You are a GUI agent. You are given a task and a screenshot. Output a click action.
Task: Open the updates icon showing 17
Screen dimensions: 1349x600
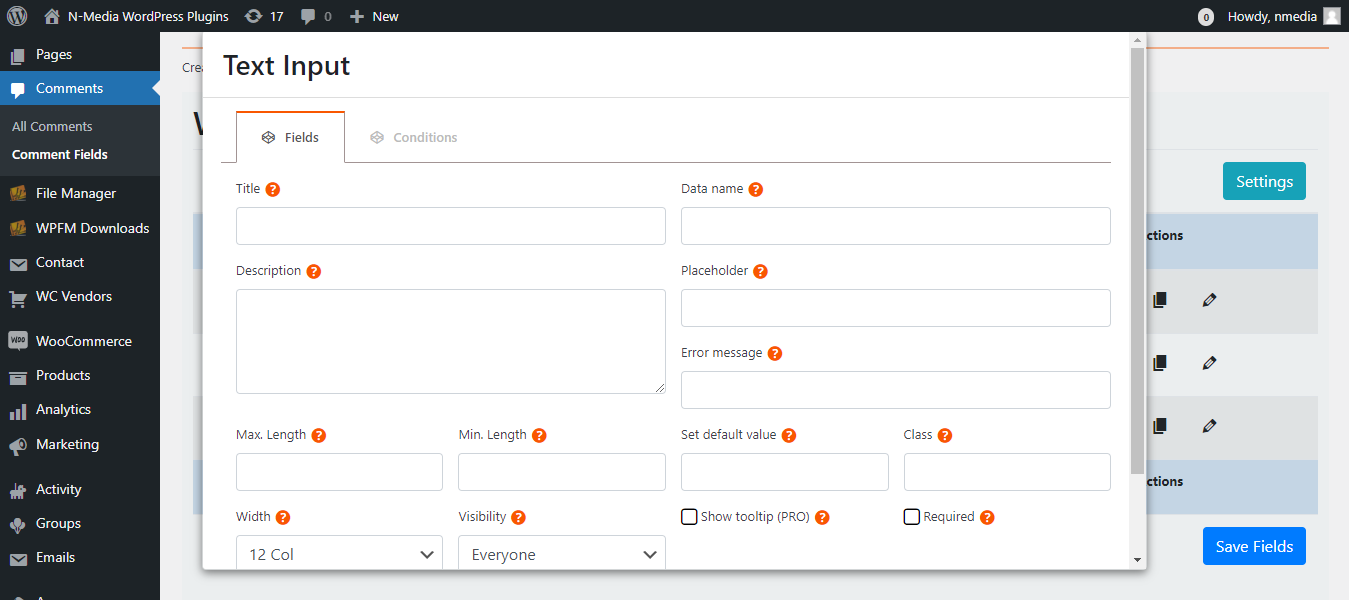click(254, 16)
